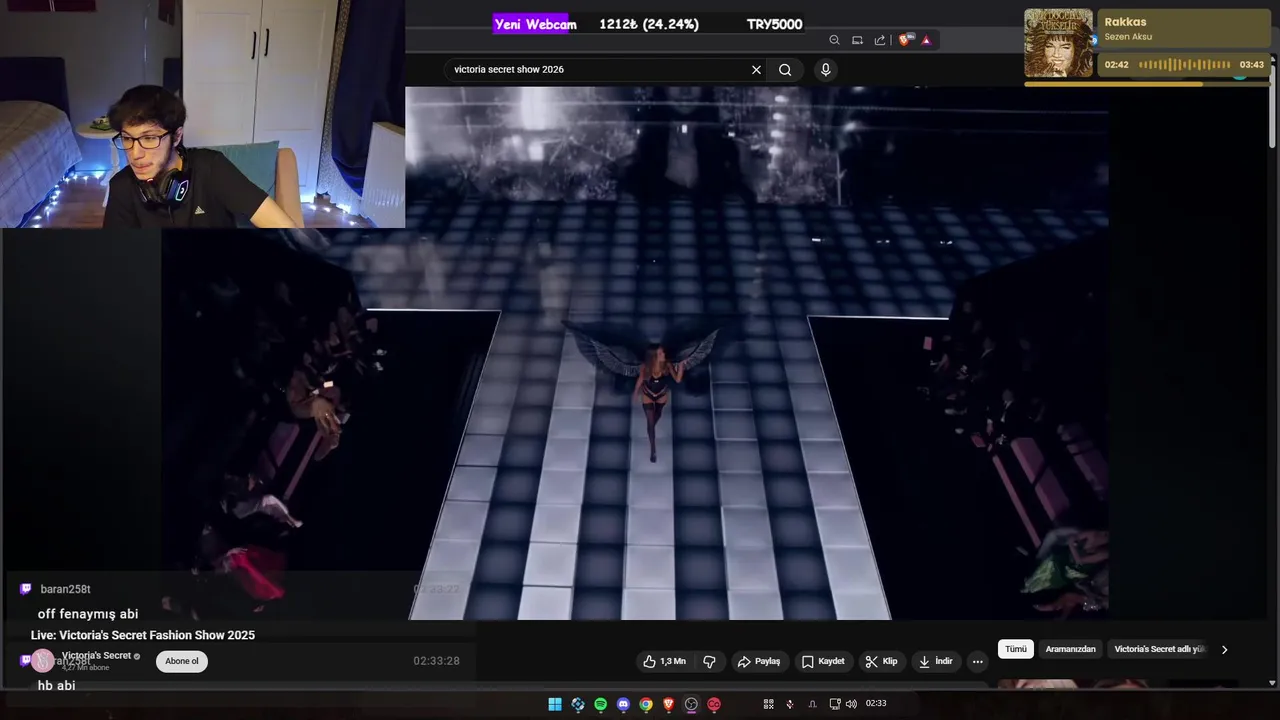The image size is (1280, 720).
Task: Click the goal progress 1212₺ (24.24%)
Action: [649, 24]
